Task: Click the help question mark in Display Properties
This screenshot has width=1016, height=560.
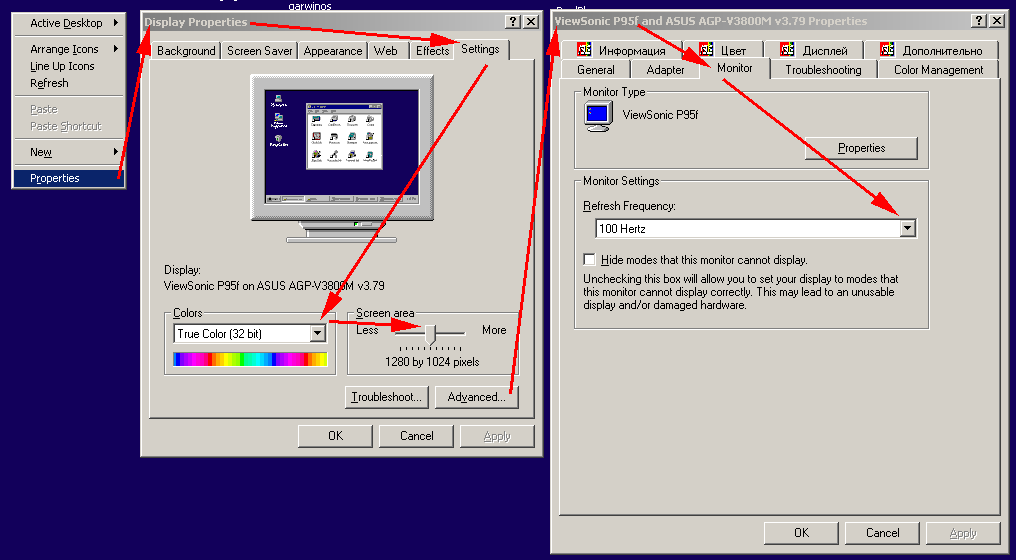Action: pyautogui.click(x=512, y=22)
